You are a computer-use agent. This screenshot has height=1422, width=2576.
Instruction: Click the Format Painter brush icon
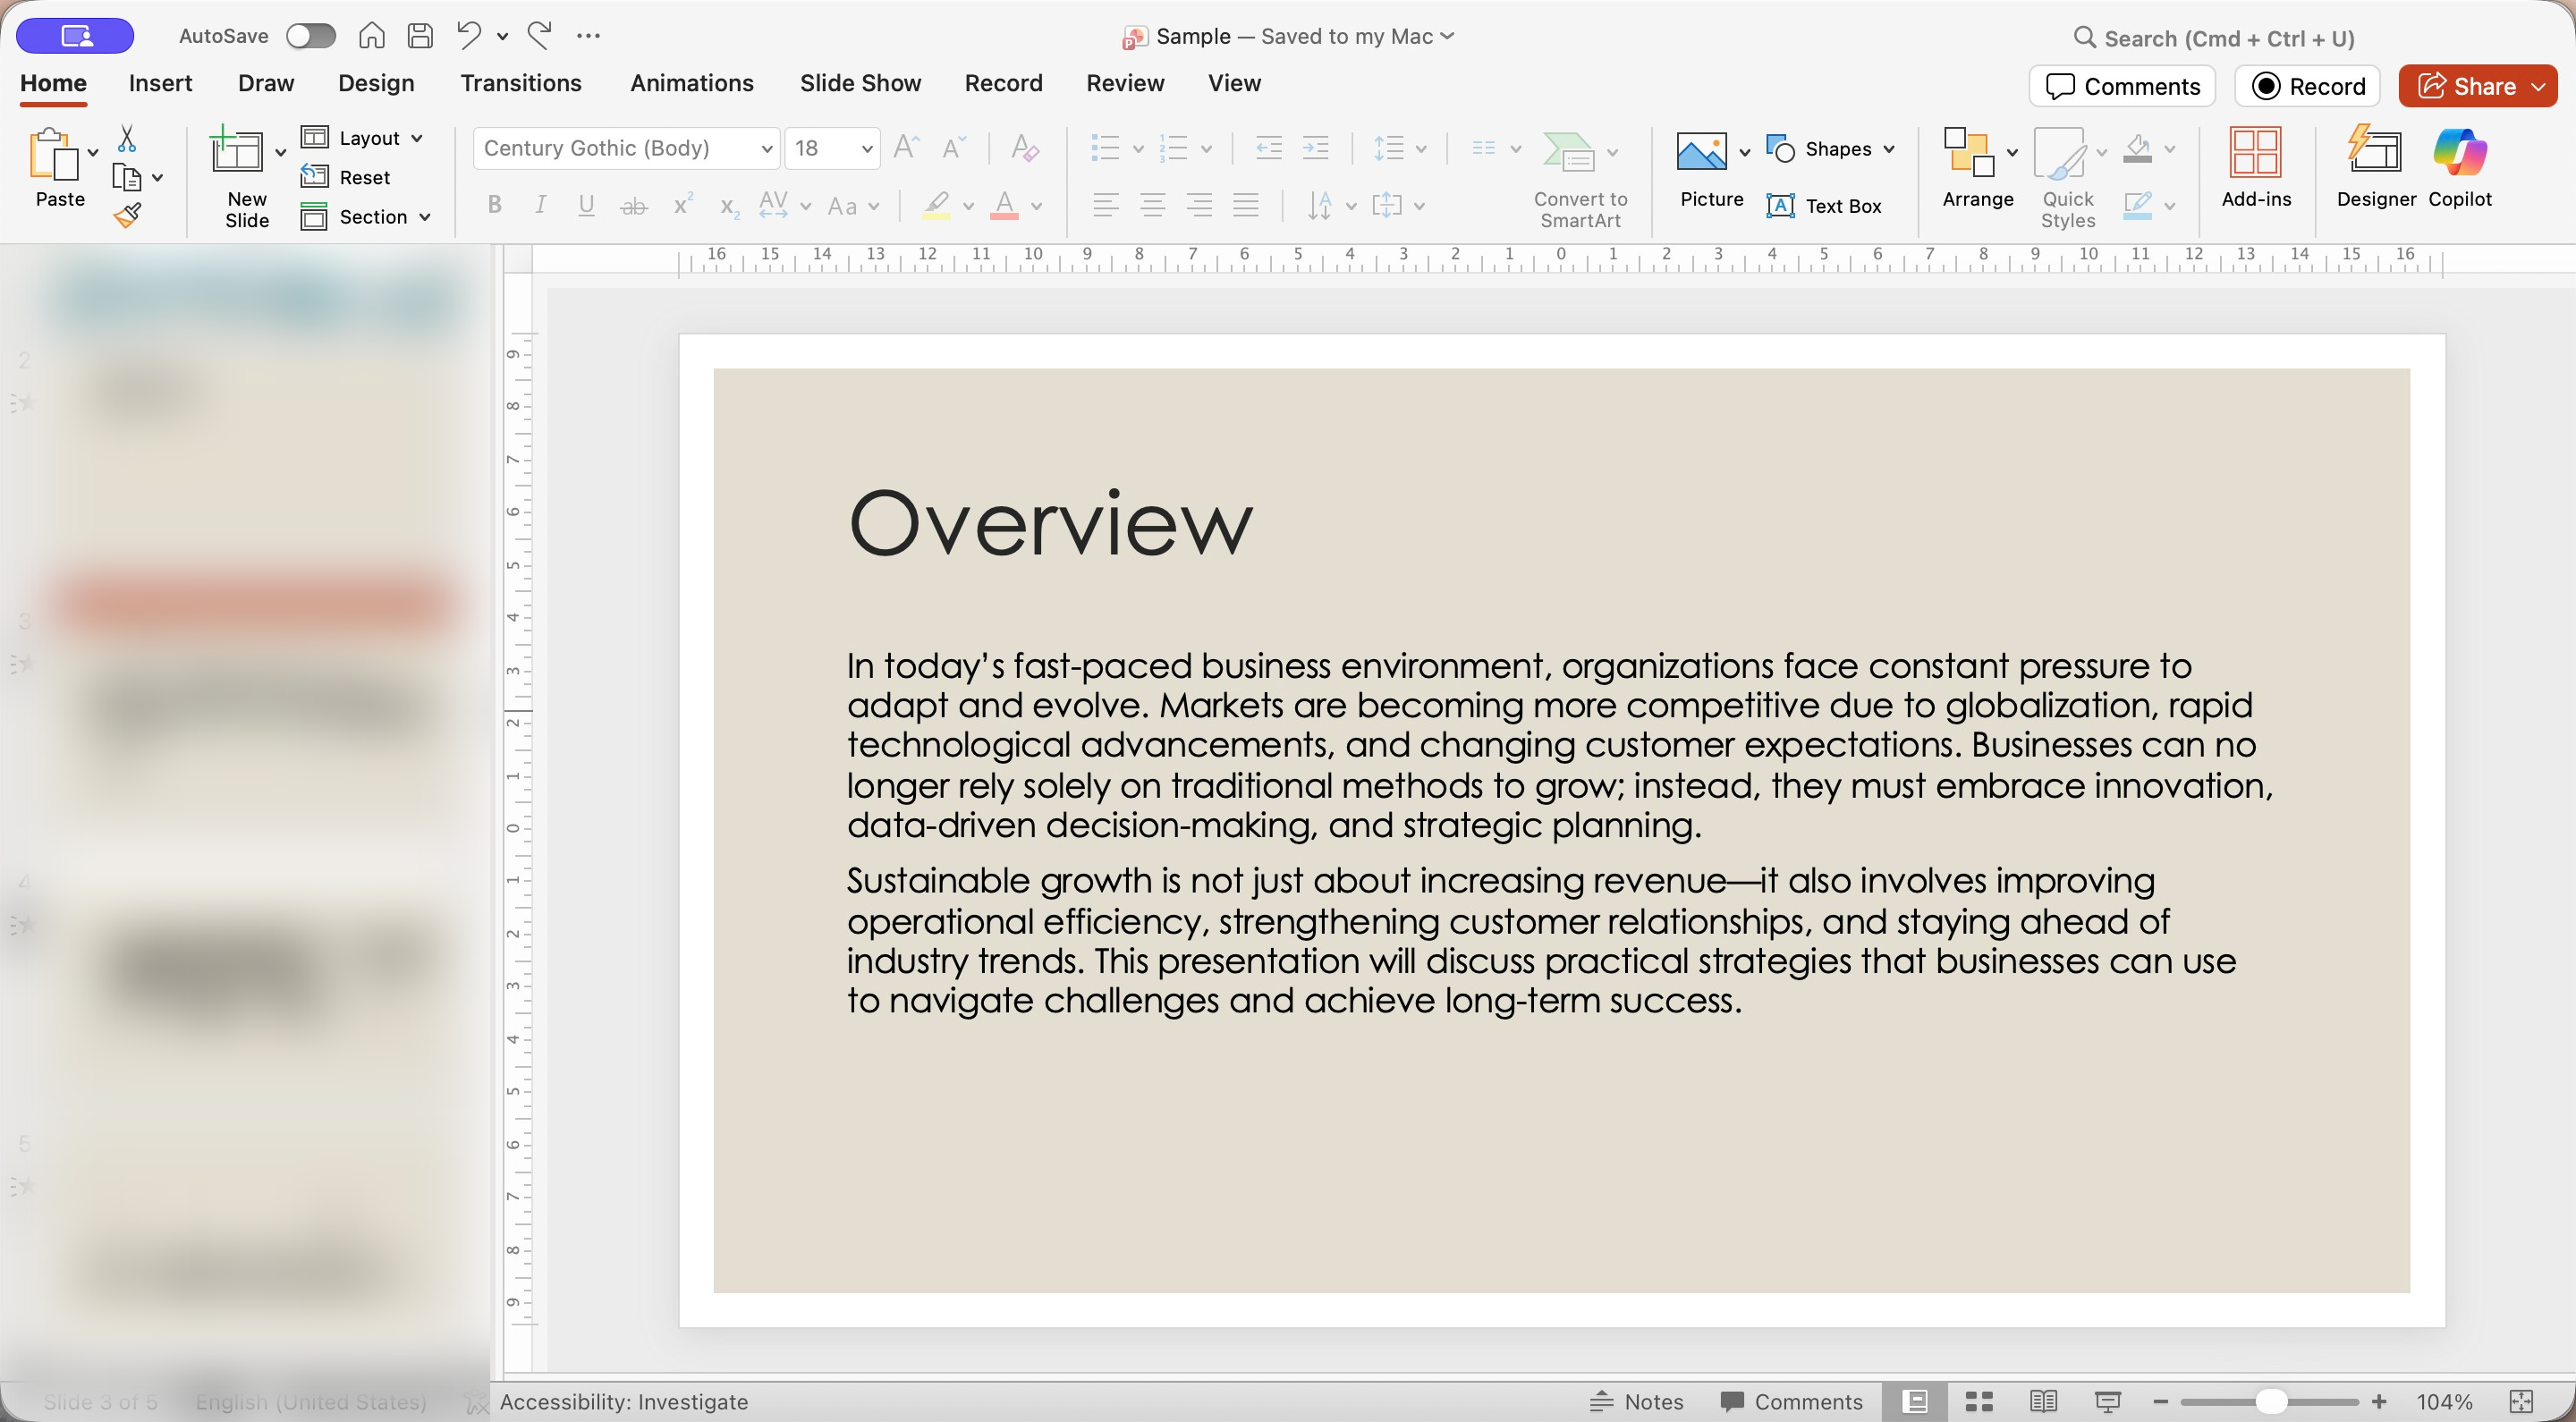pyautogui.click(x=127, y=215)
